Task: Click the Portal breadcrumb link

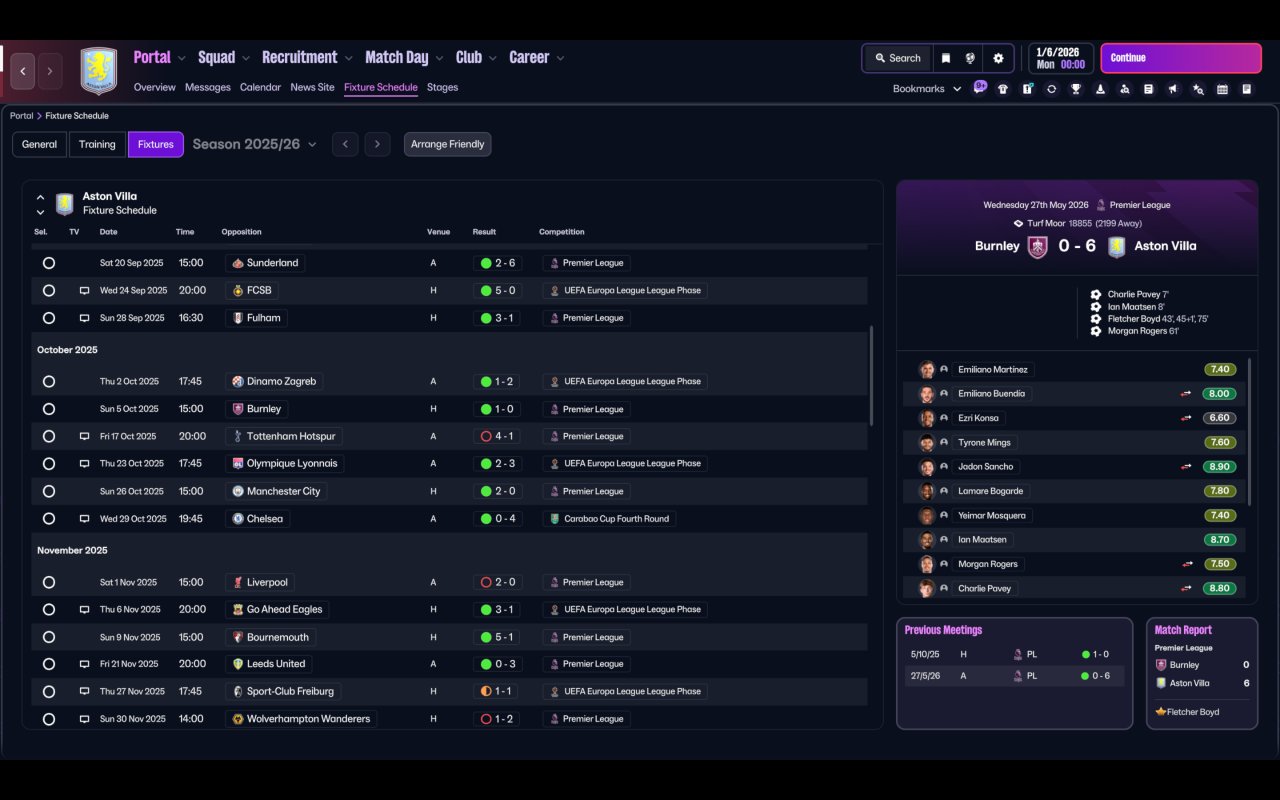Action: (x=21, y=116)
